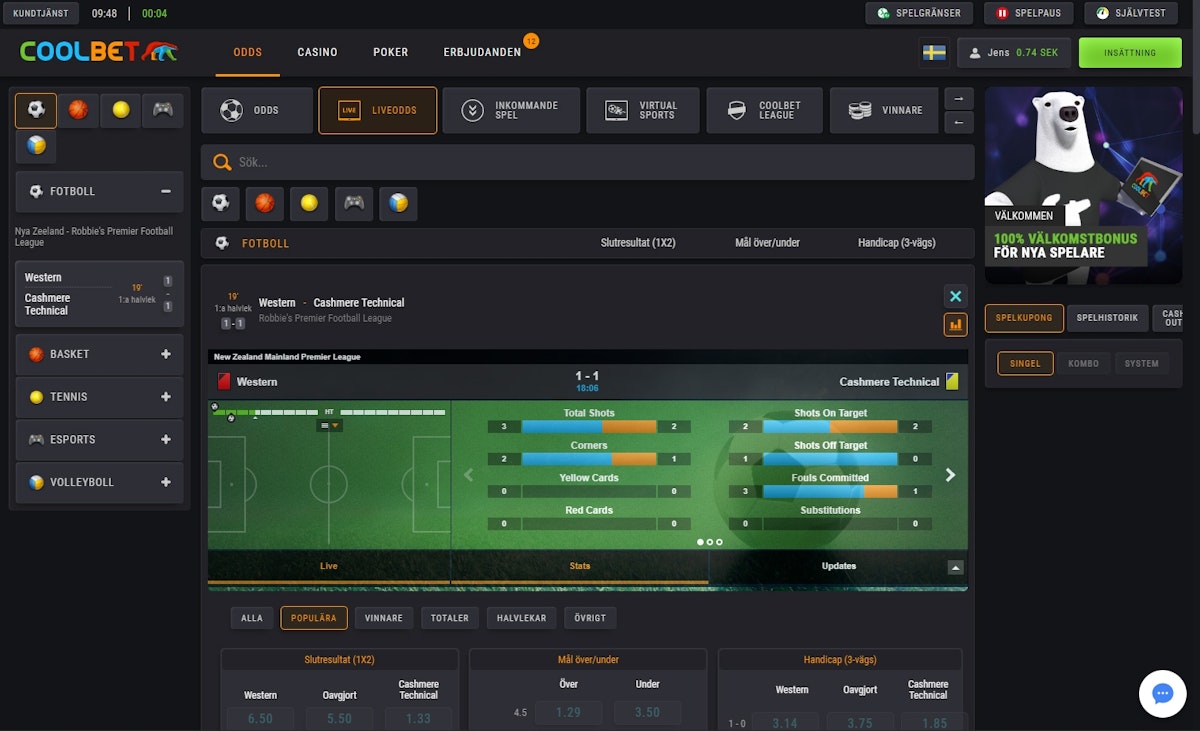The height and width of the screenshot is (731, 1200).
Task: Open Liveodds category
Action: (x=378, y=110)
